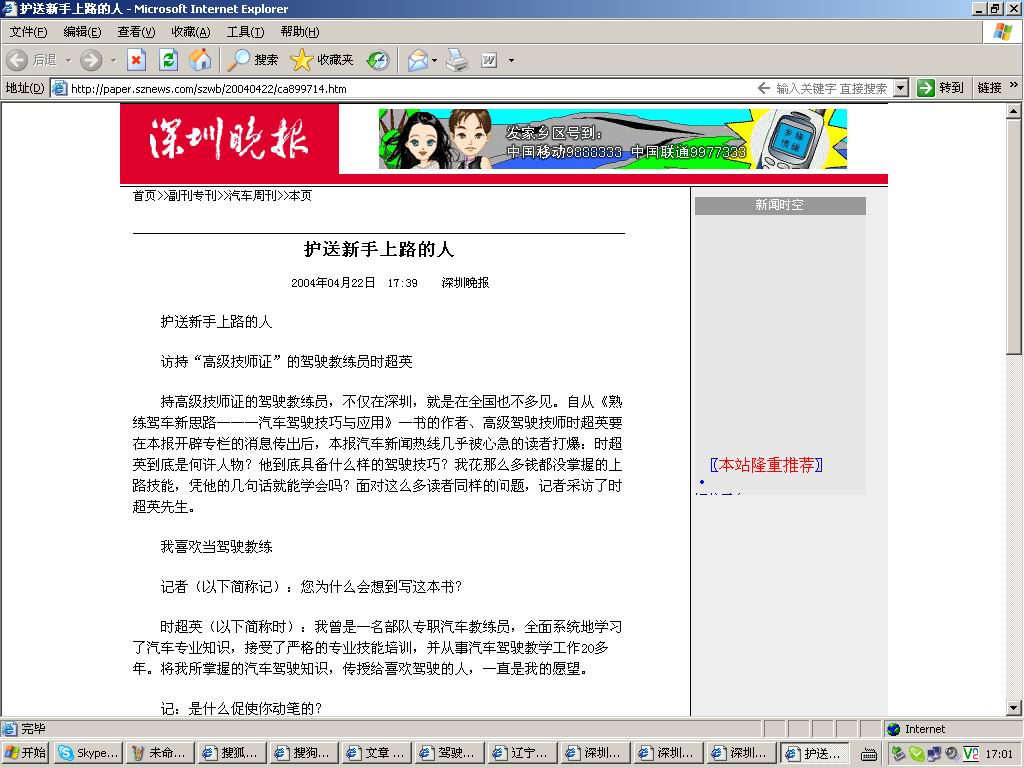Open the 工具(T) menu

[245, 32]
